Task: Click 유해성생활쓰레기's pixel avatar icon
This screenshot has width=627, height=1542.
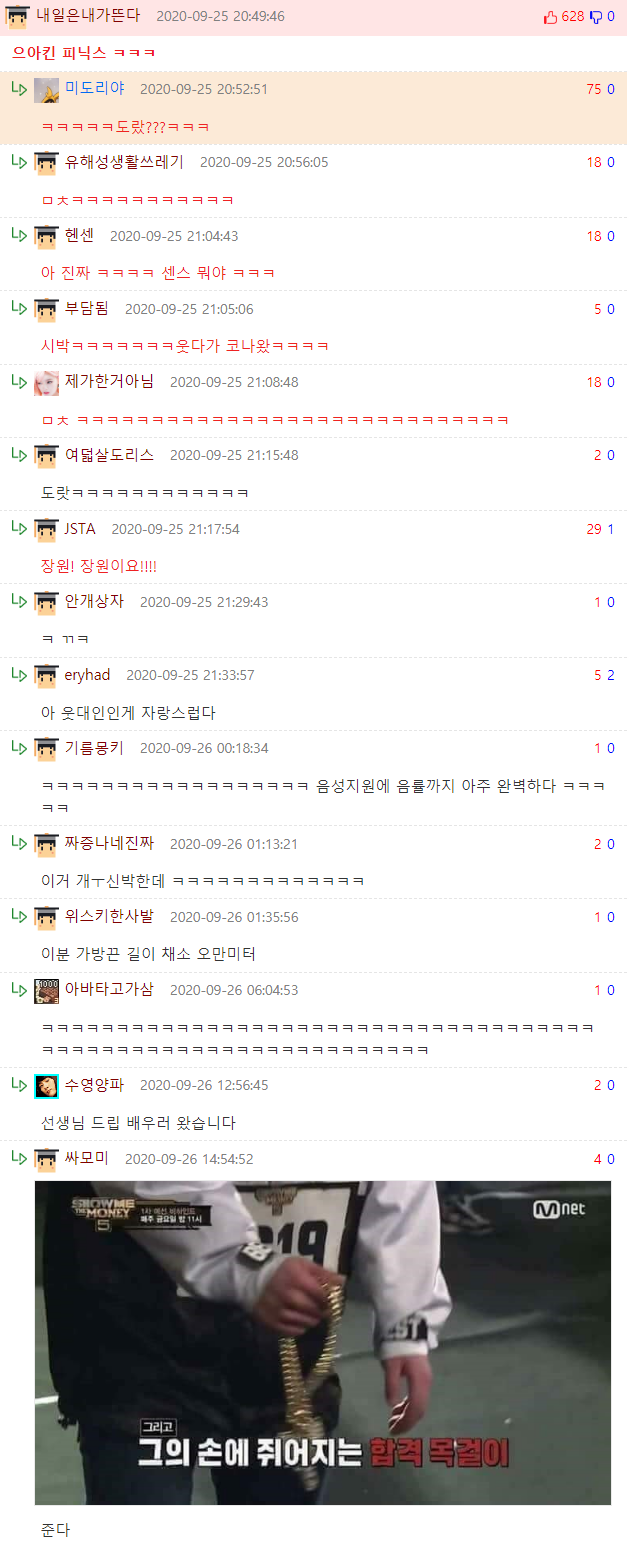Action: click(x=46, y=163)
